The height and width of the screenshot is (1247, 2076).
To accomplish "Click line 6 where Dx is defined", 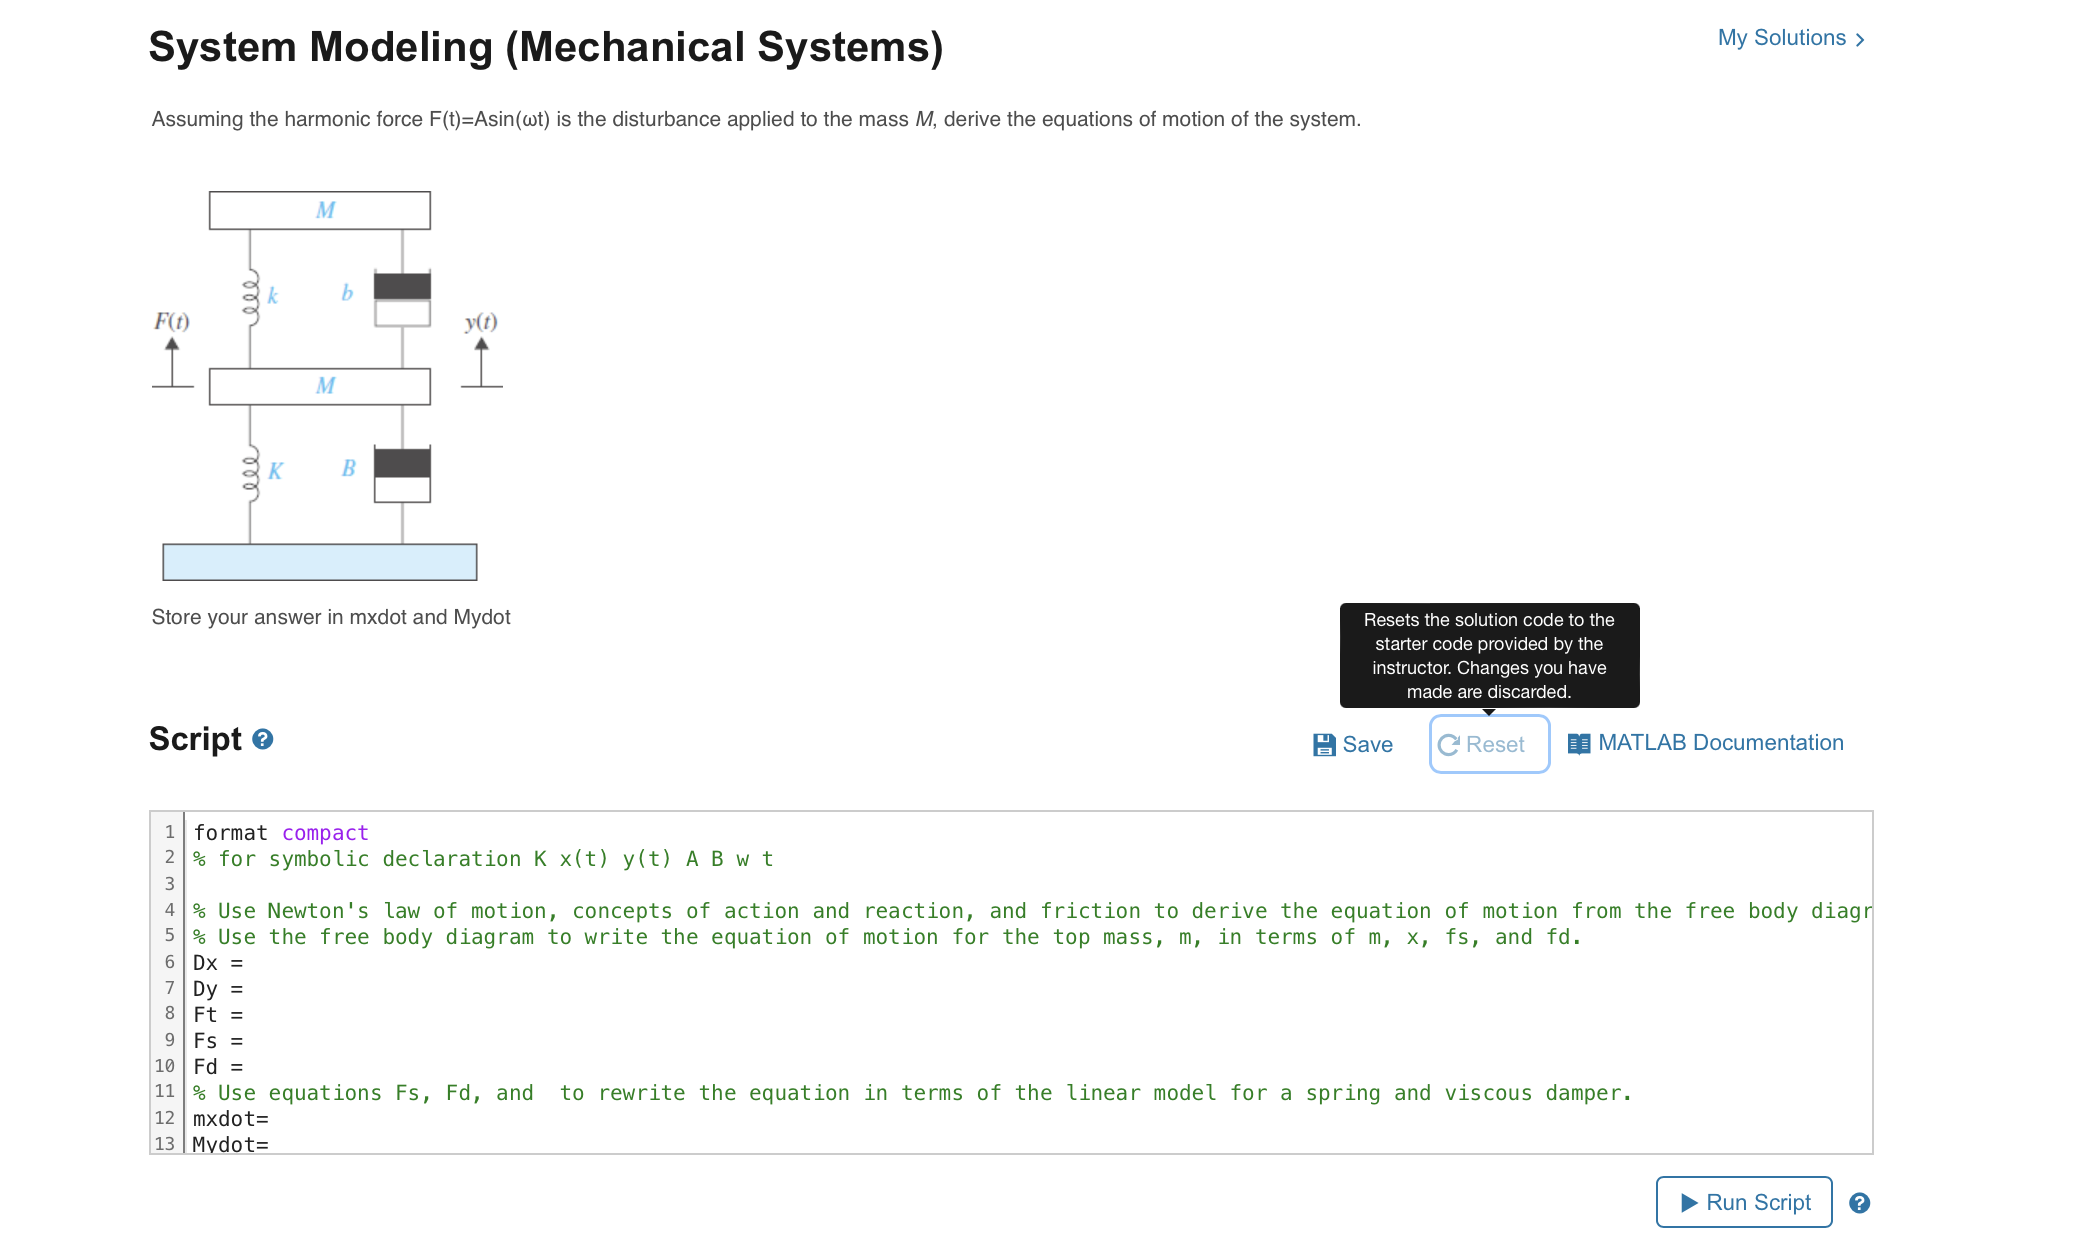I will [220, 962].
